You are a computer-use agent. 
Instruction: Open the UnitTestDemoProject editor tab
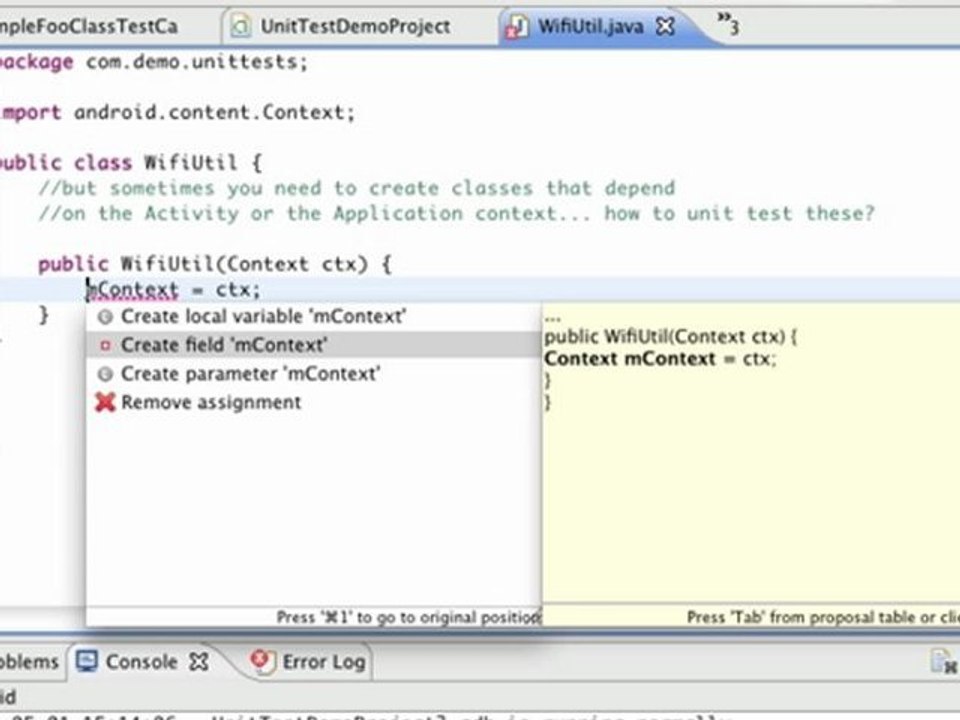point(355,26)
